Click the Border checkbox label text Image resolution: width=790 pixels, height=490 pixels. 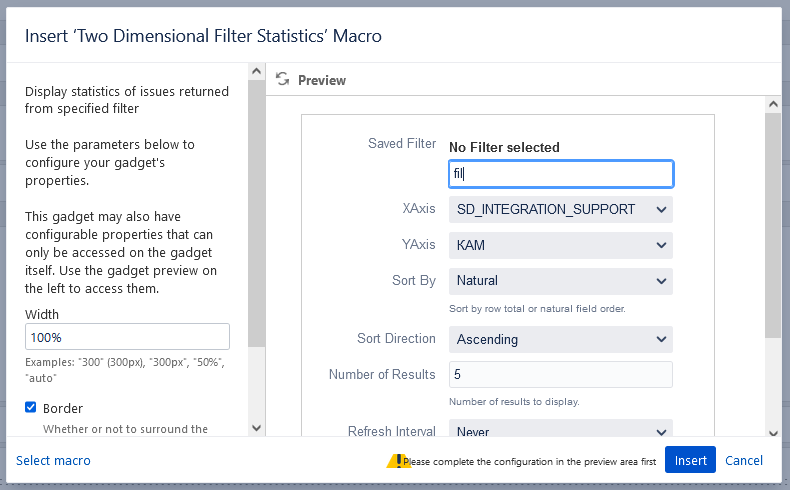click(63, 408)
